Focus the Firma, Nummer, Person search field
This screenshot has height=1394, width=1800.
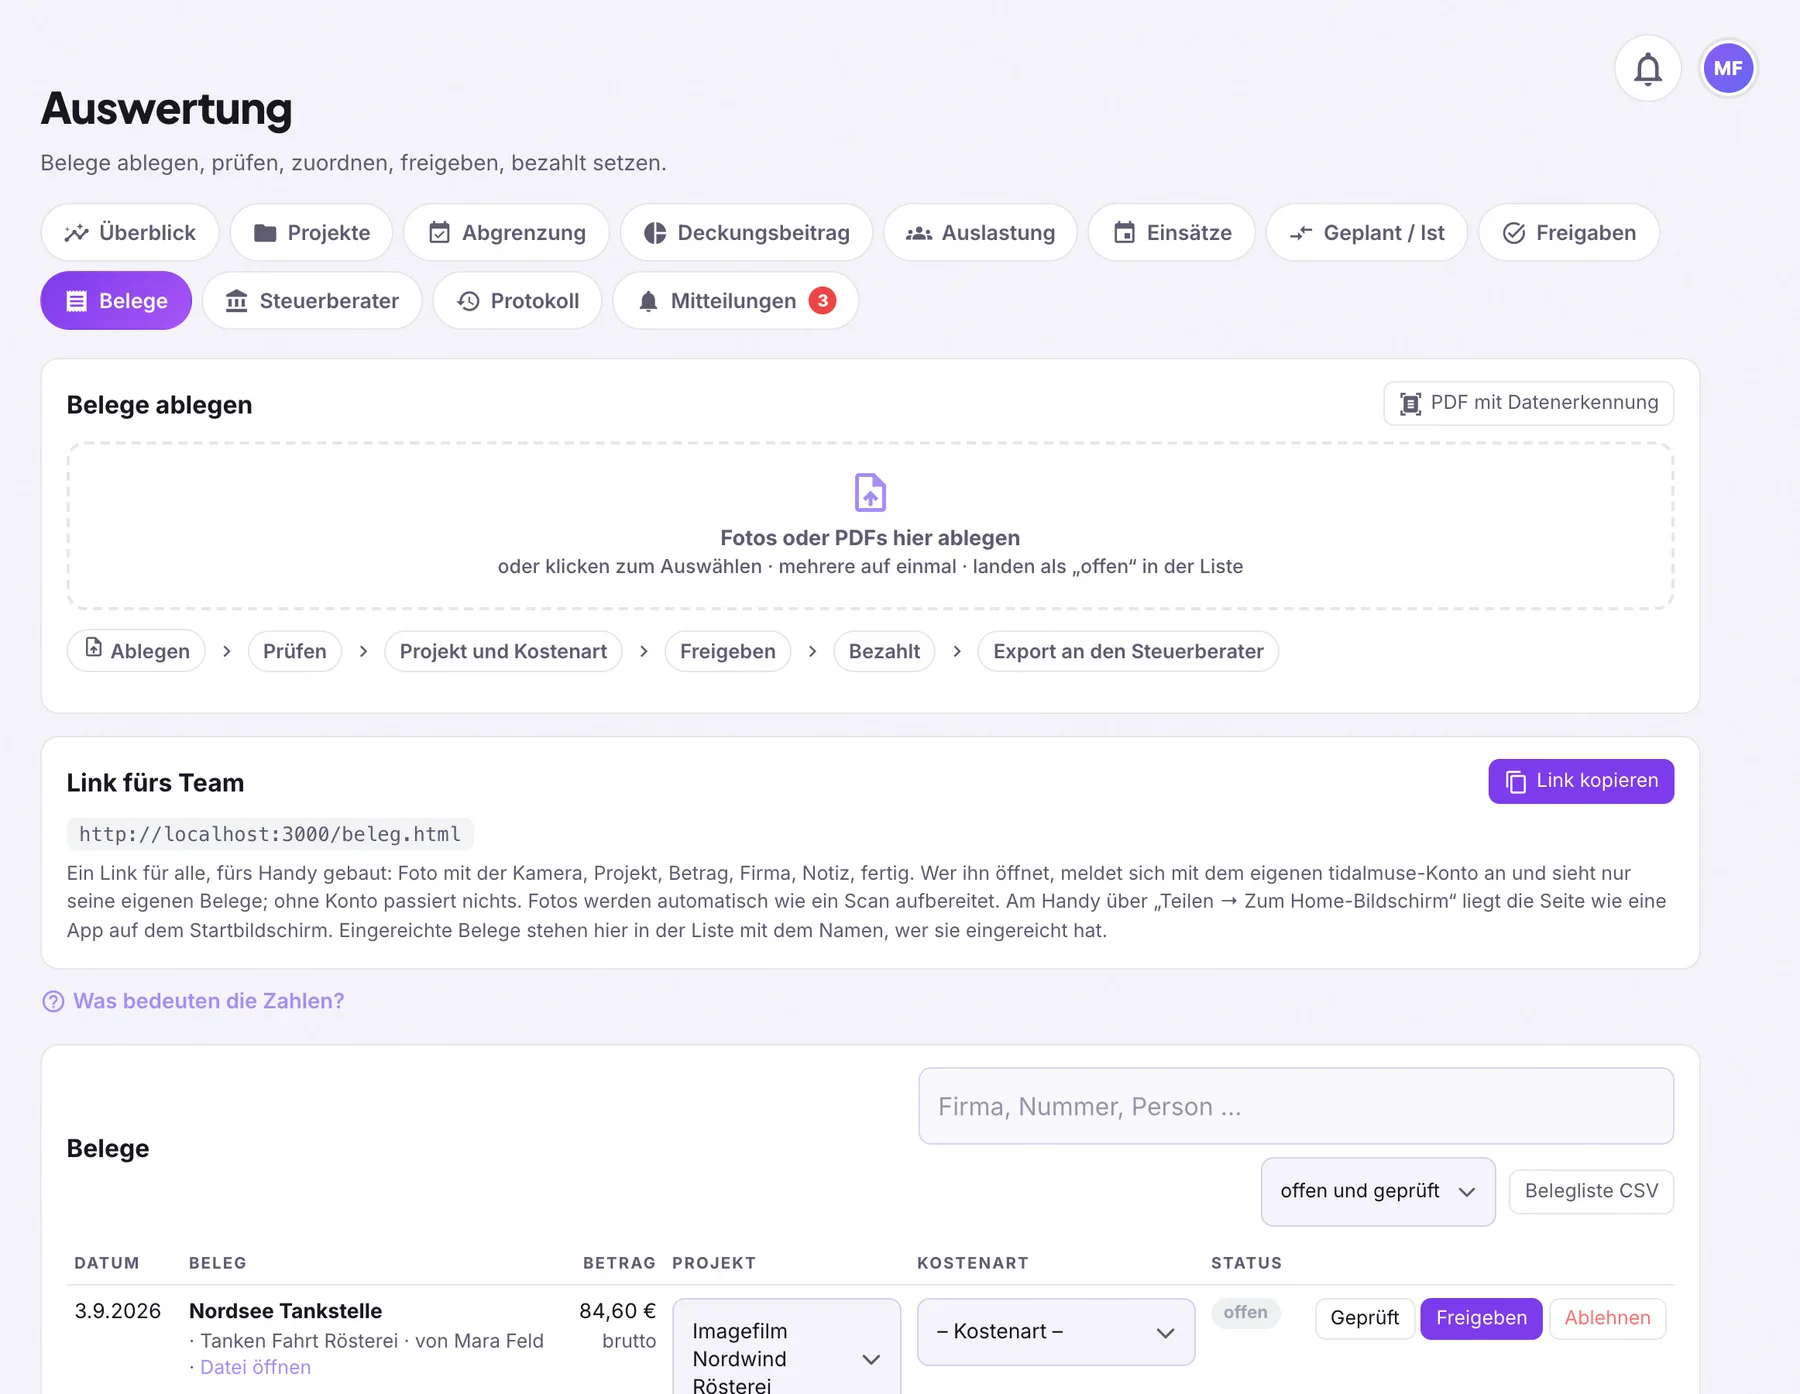pos(1296,1106)
